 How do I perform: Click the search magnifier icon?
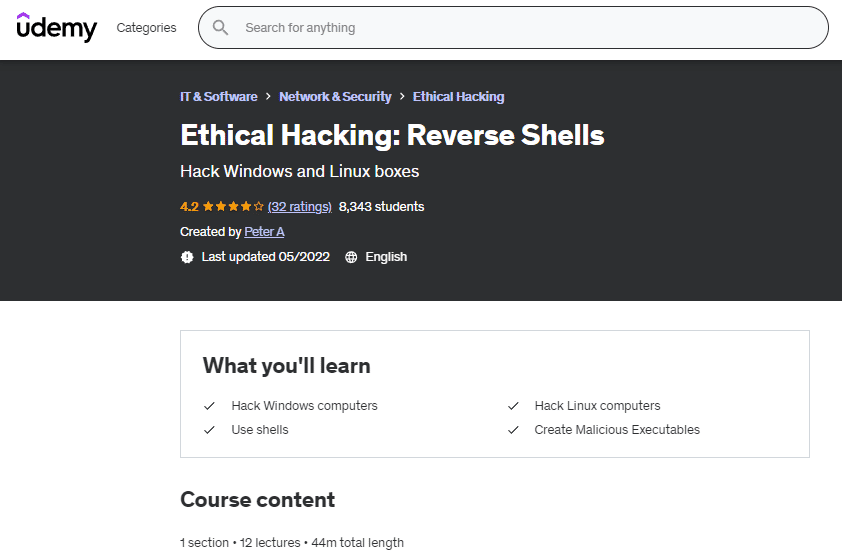pyautogui.click(x=221, y=28)
